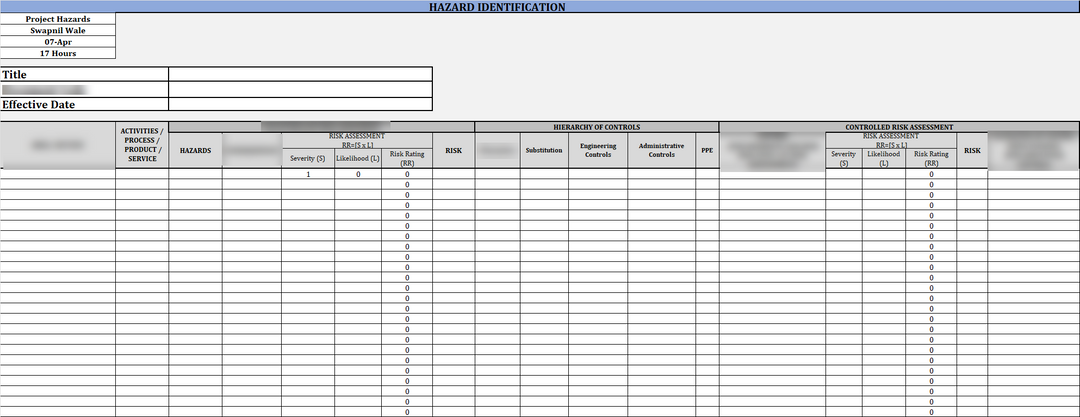The height and width of the screenshot is (417, 1080).
Task: Select the HAZARDS column header
Action: (196, 150)
